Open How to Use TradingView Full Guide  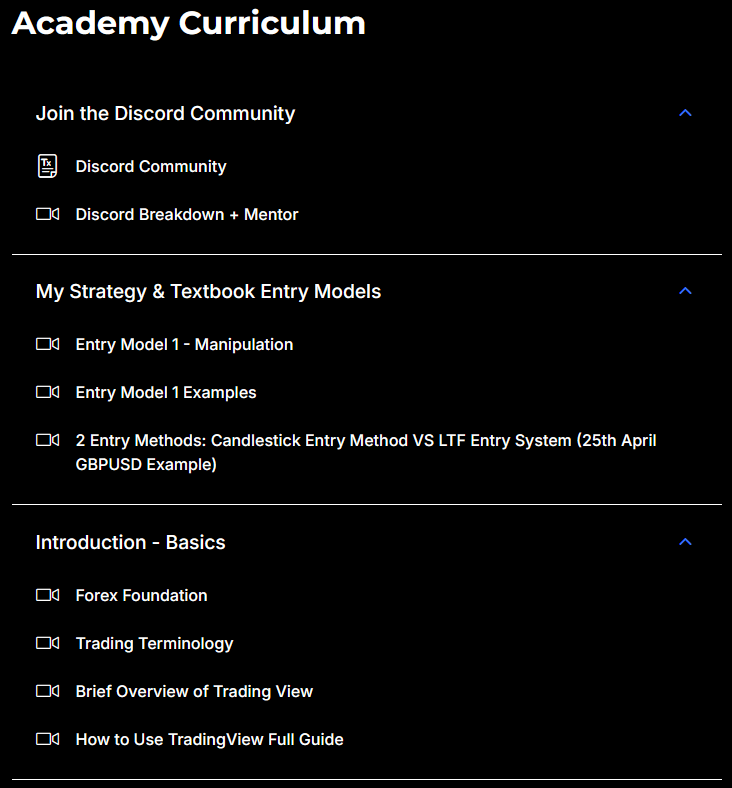(209, 740)
